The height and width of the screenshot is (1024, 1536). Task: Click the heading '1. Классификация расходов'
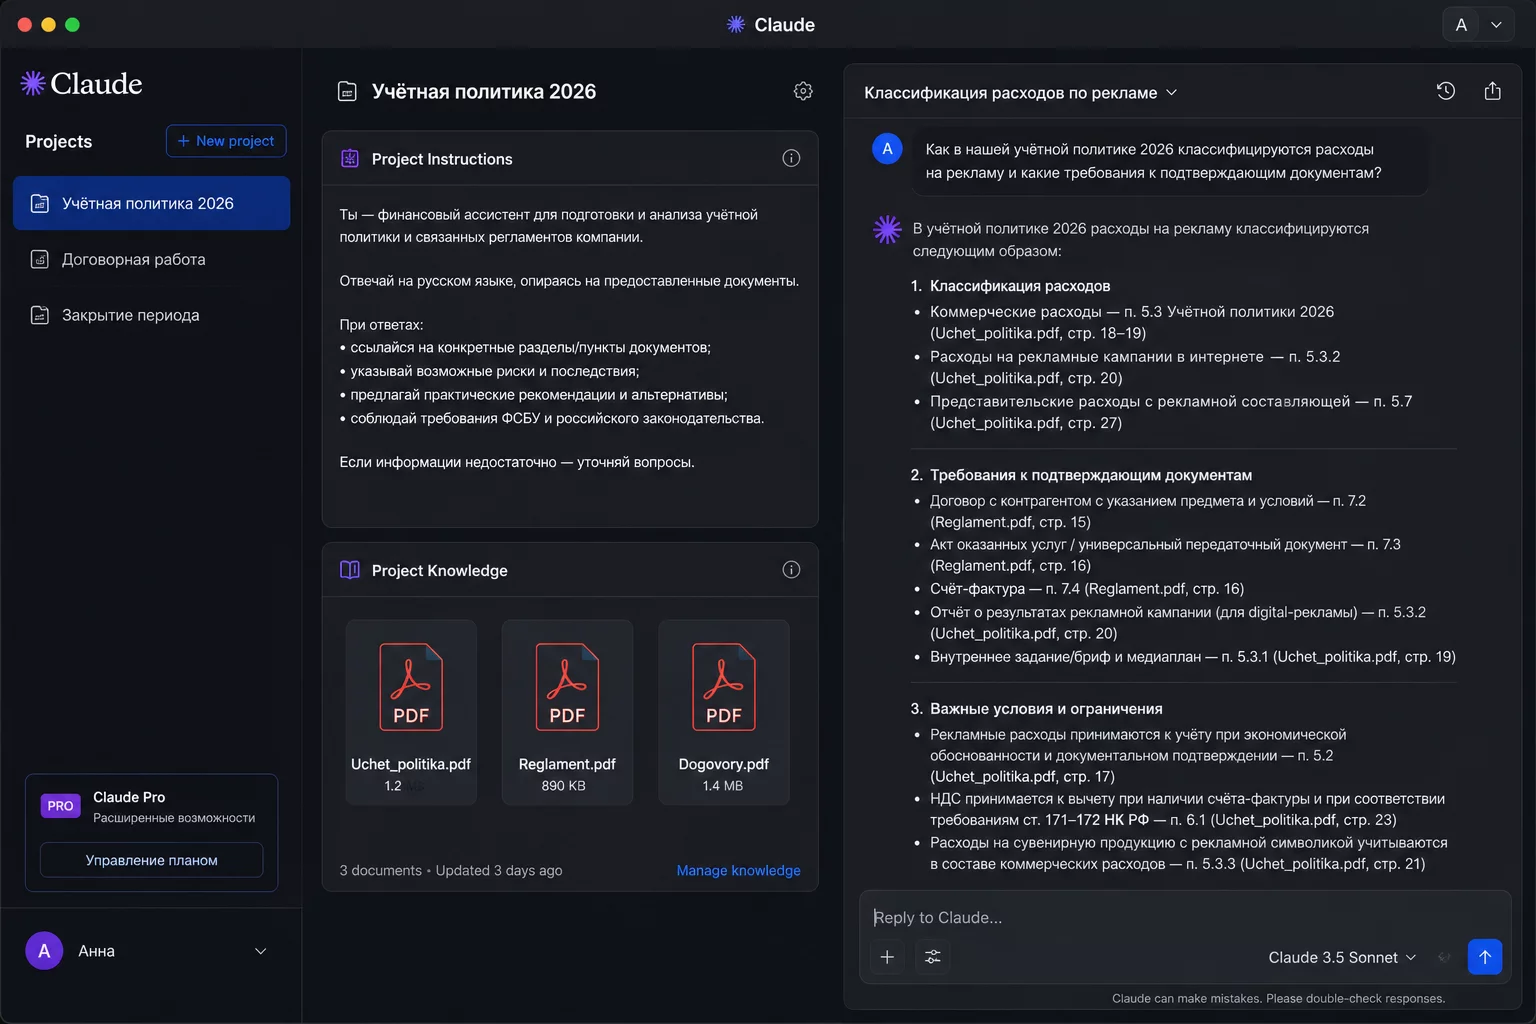point(1010,286)
